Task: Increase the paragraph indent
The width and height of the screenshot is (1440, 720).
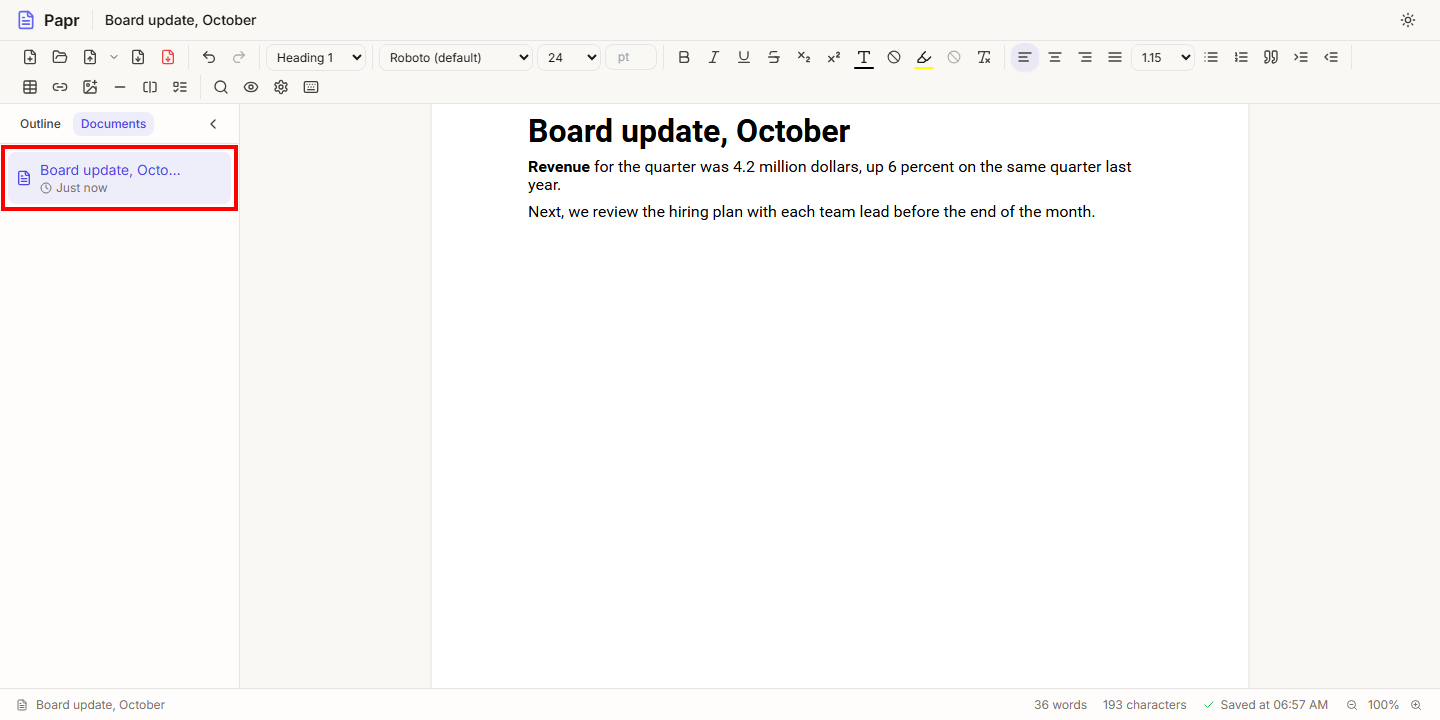Action: [x=1301, y=57]
